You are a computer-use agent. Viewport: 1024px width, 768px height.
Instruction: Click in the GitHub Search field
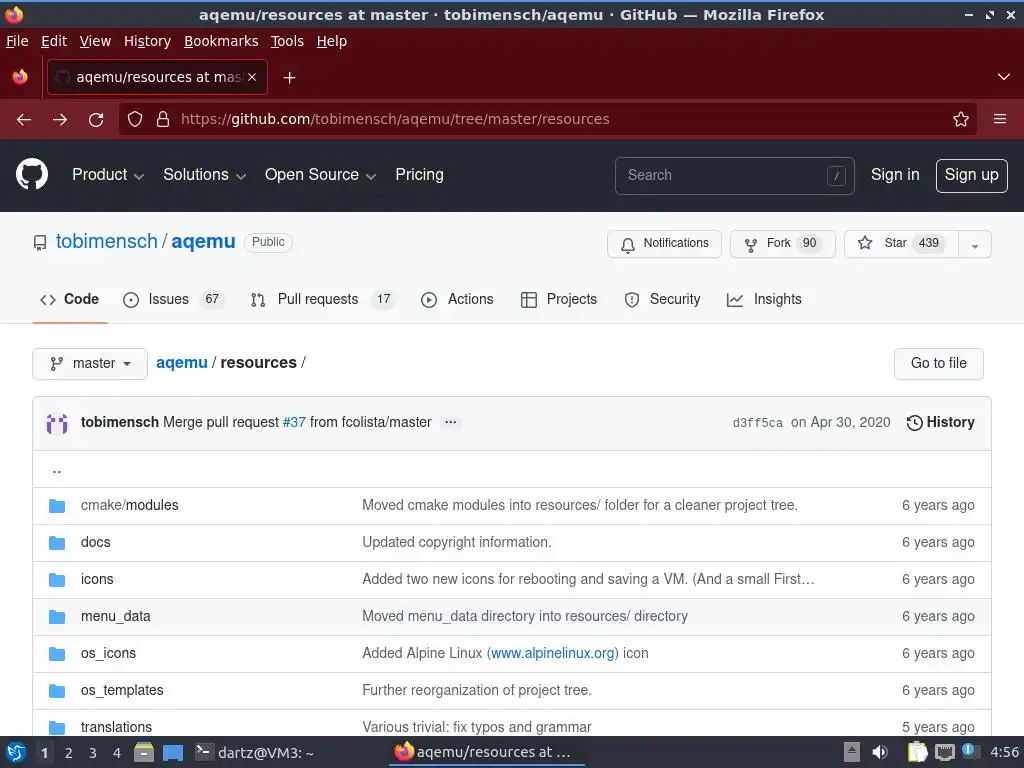[734, 176]
